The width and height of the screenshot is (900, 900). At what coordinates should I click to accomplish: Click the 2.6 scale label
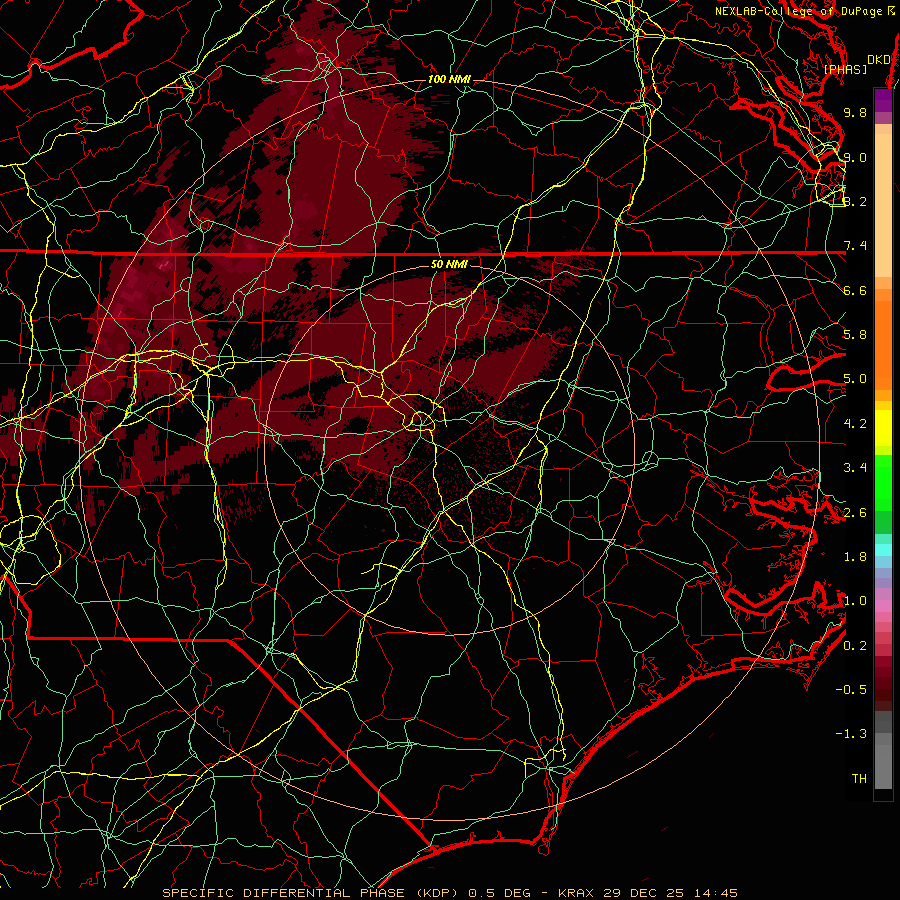tap(855, 513)
